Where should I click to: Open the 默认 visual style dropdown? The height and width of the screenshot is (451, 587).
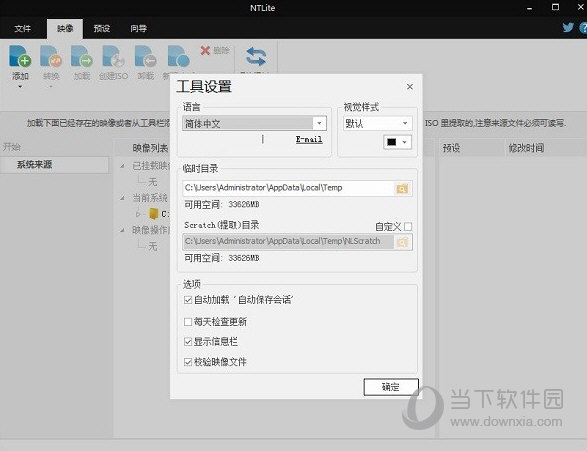377,123
